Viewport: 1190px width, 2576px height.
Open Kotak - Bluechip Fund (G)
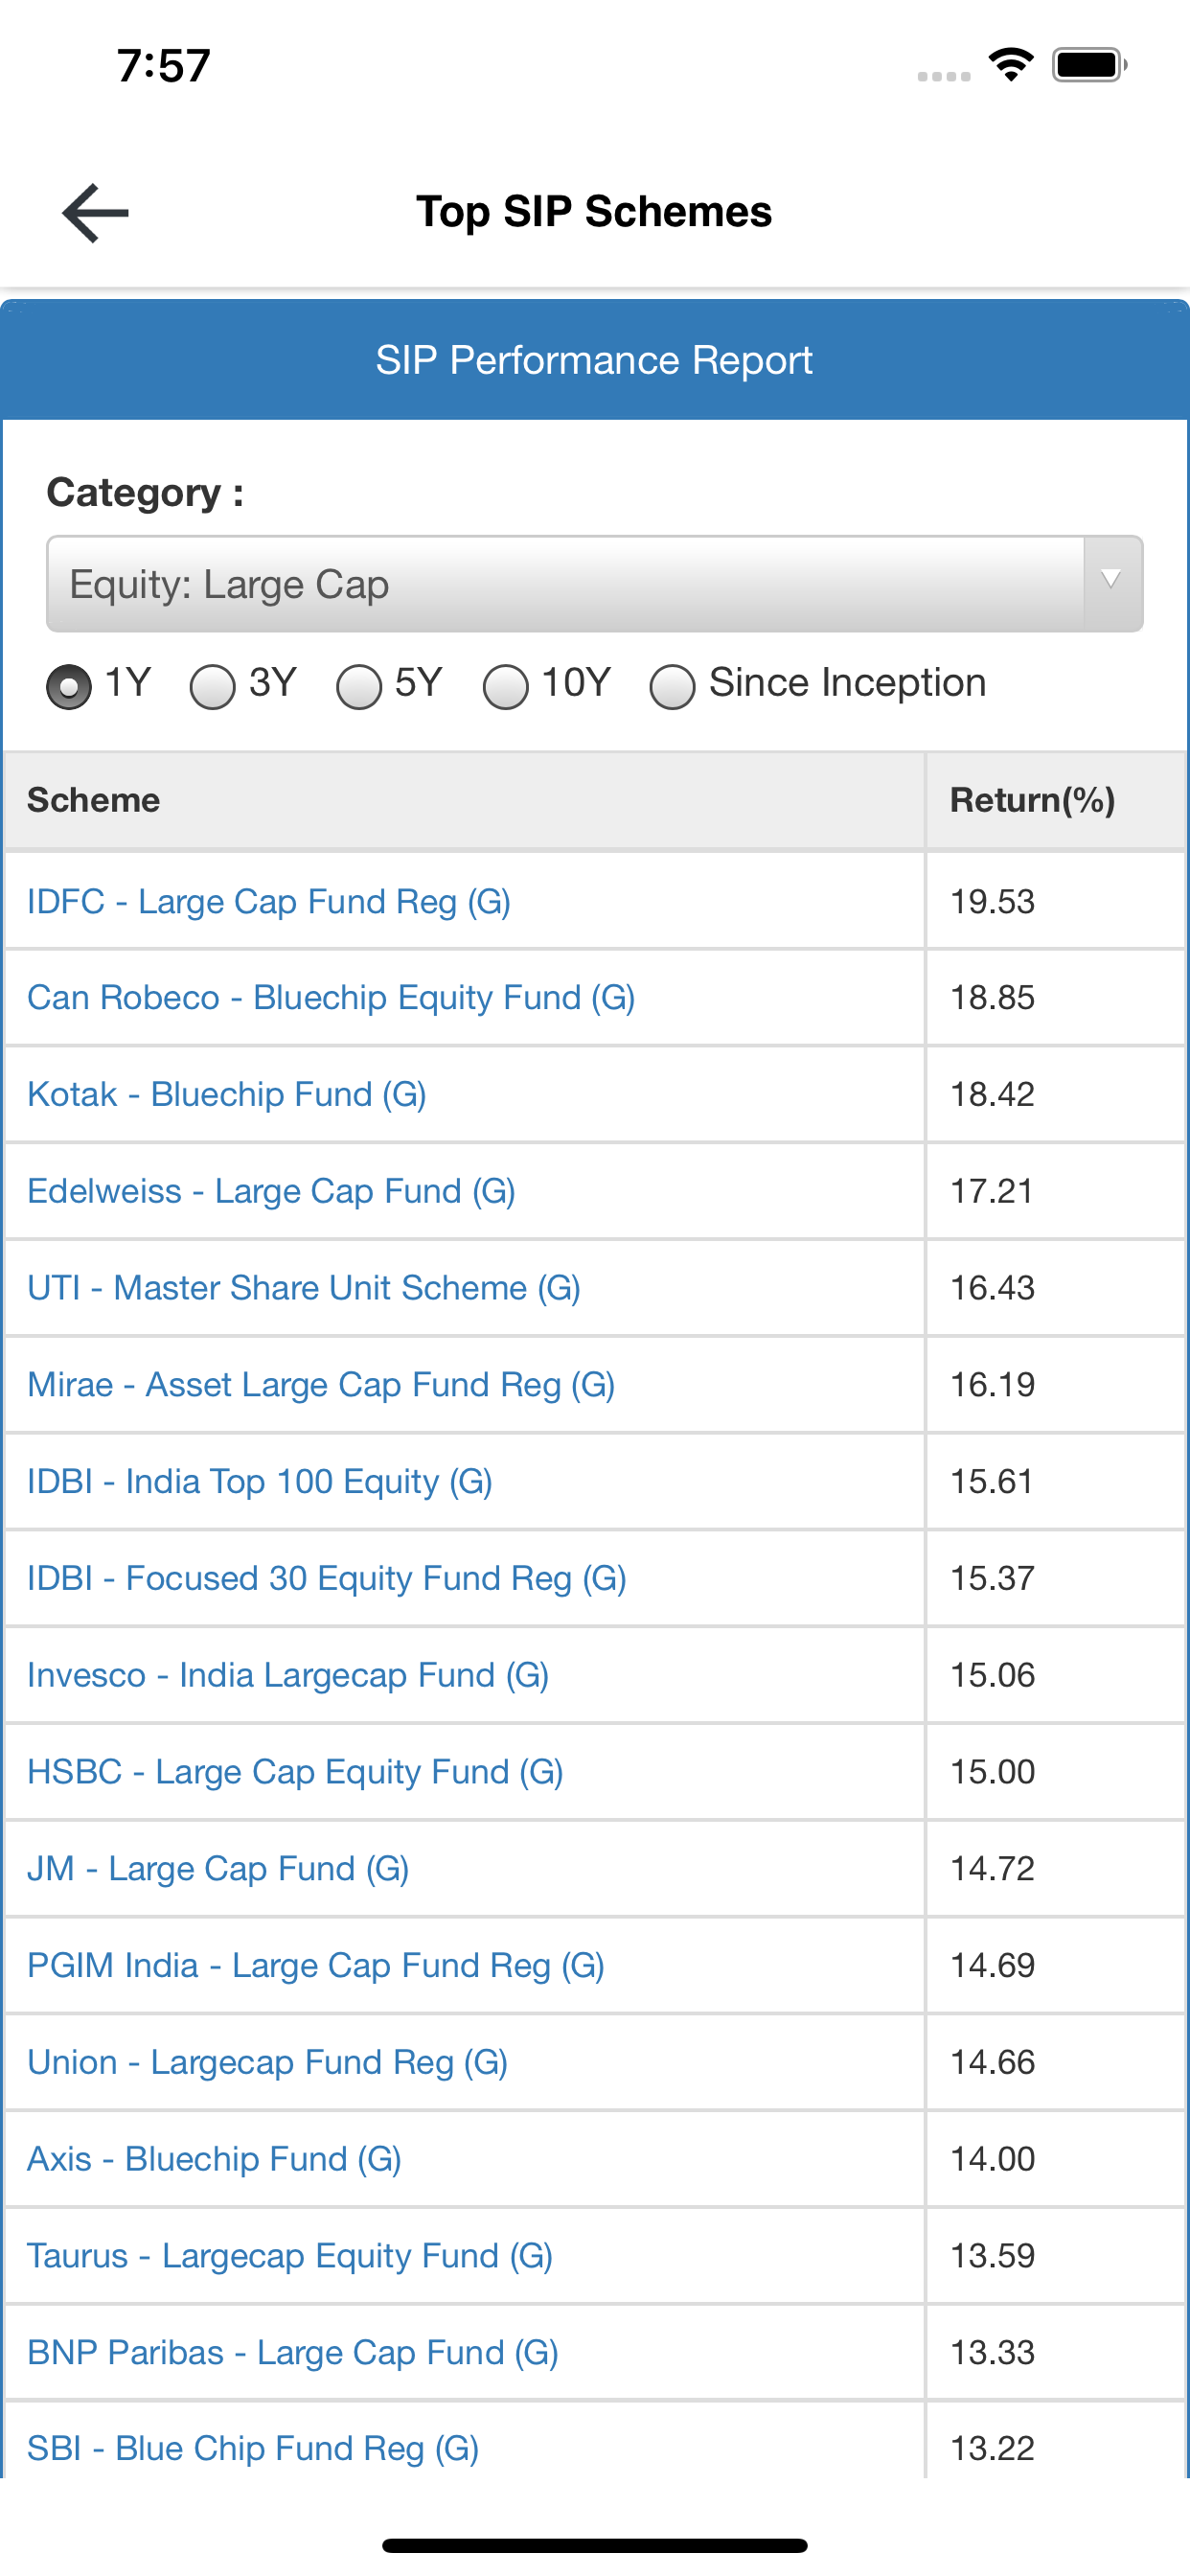227,1094
